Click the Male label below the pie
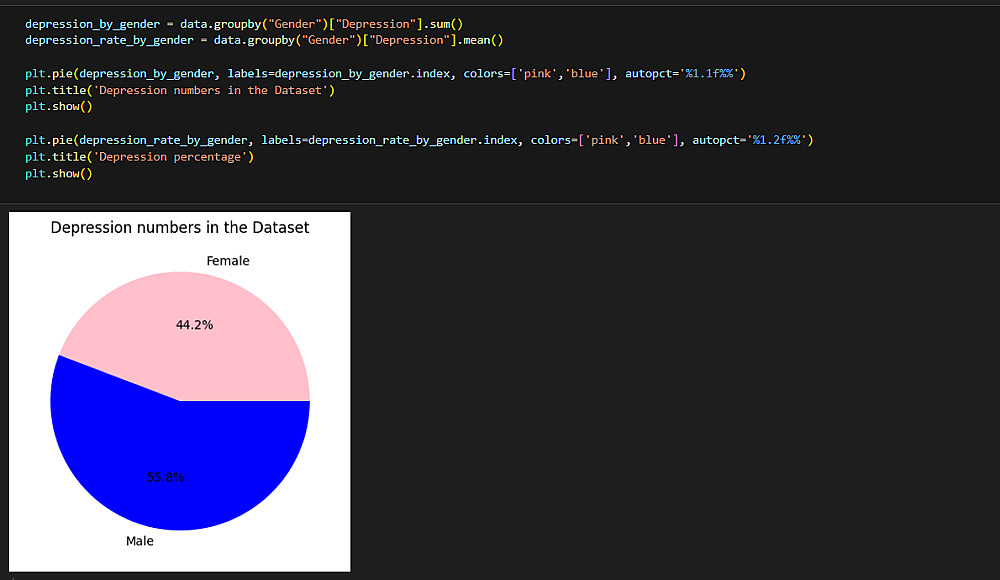 pyautogui.click(x=140, y=541)
